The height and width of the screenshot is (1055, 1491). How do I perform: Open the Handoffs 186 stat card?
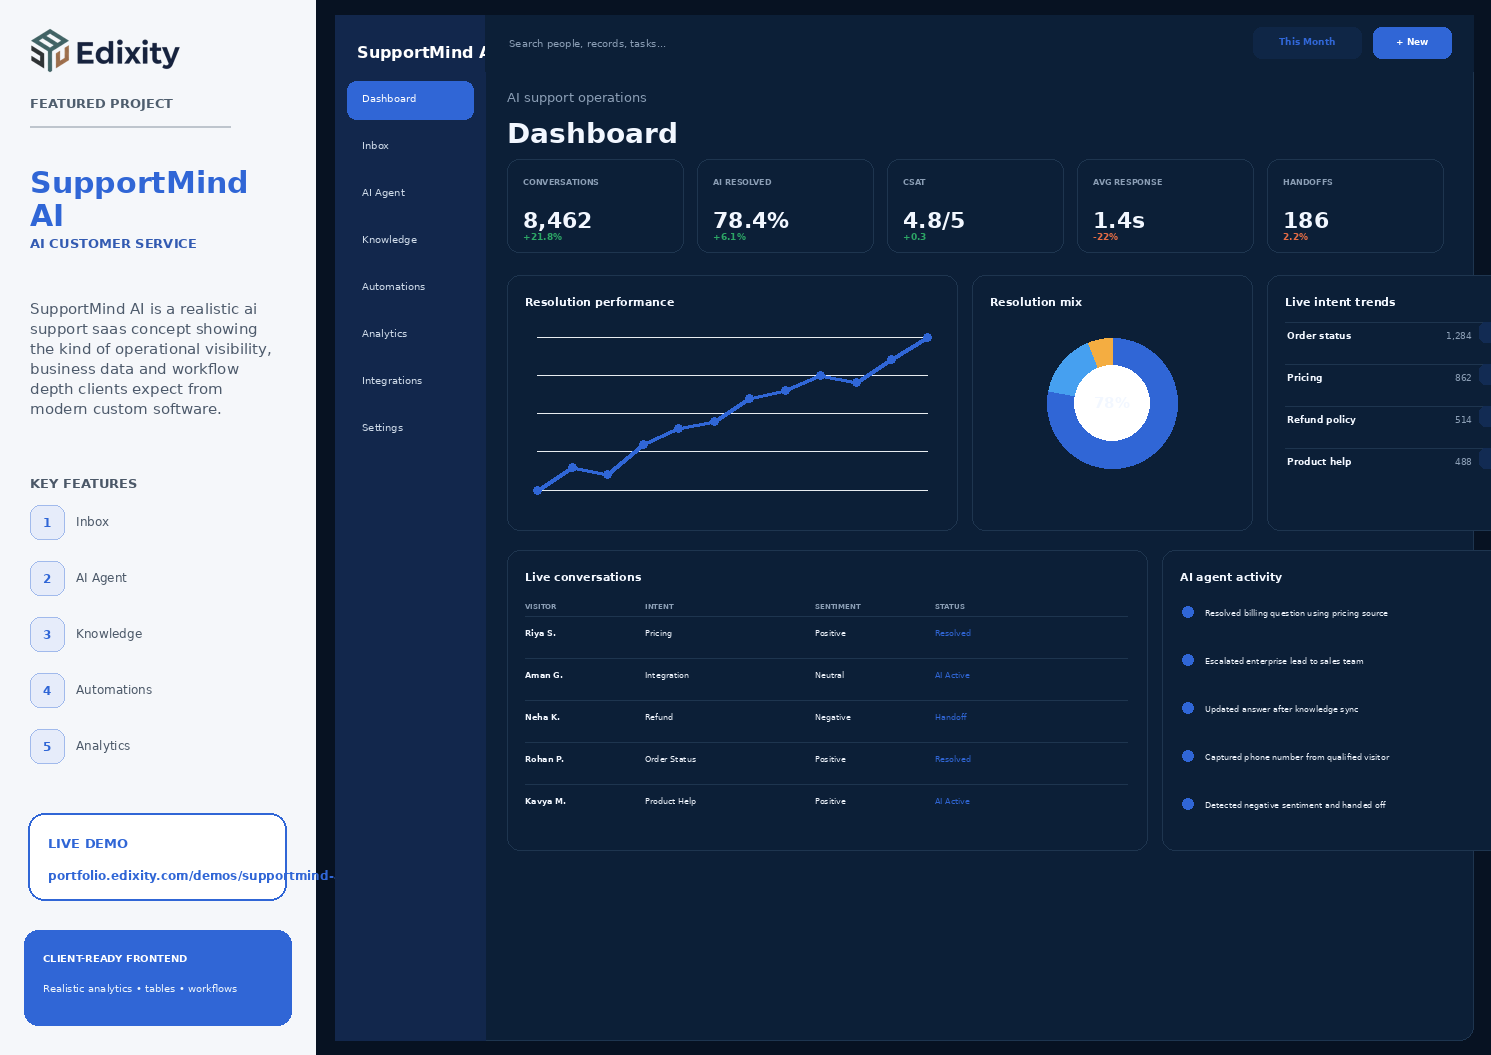[1355, 206]
